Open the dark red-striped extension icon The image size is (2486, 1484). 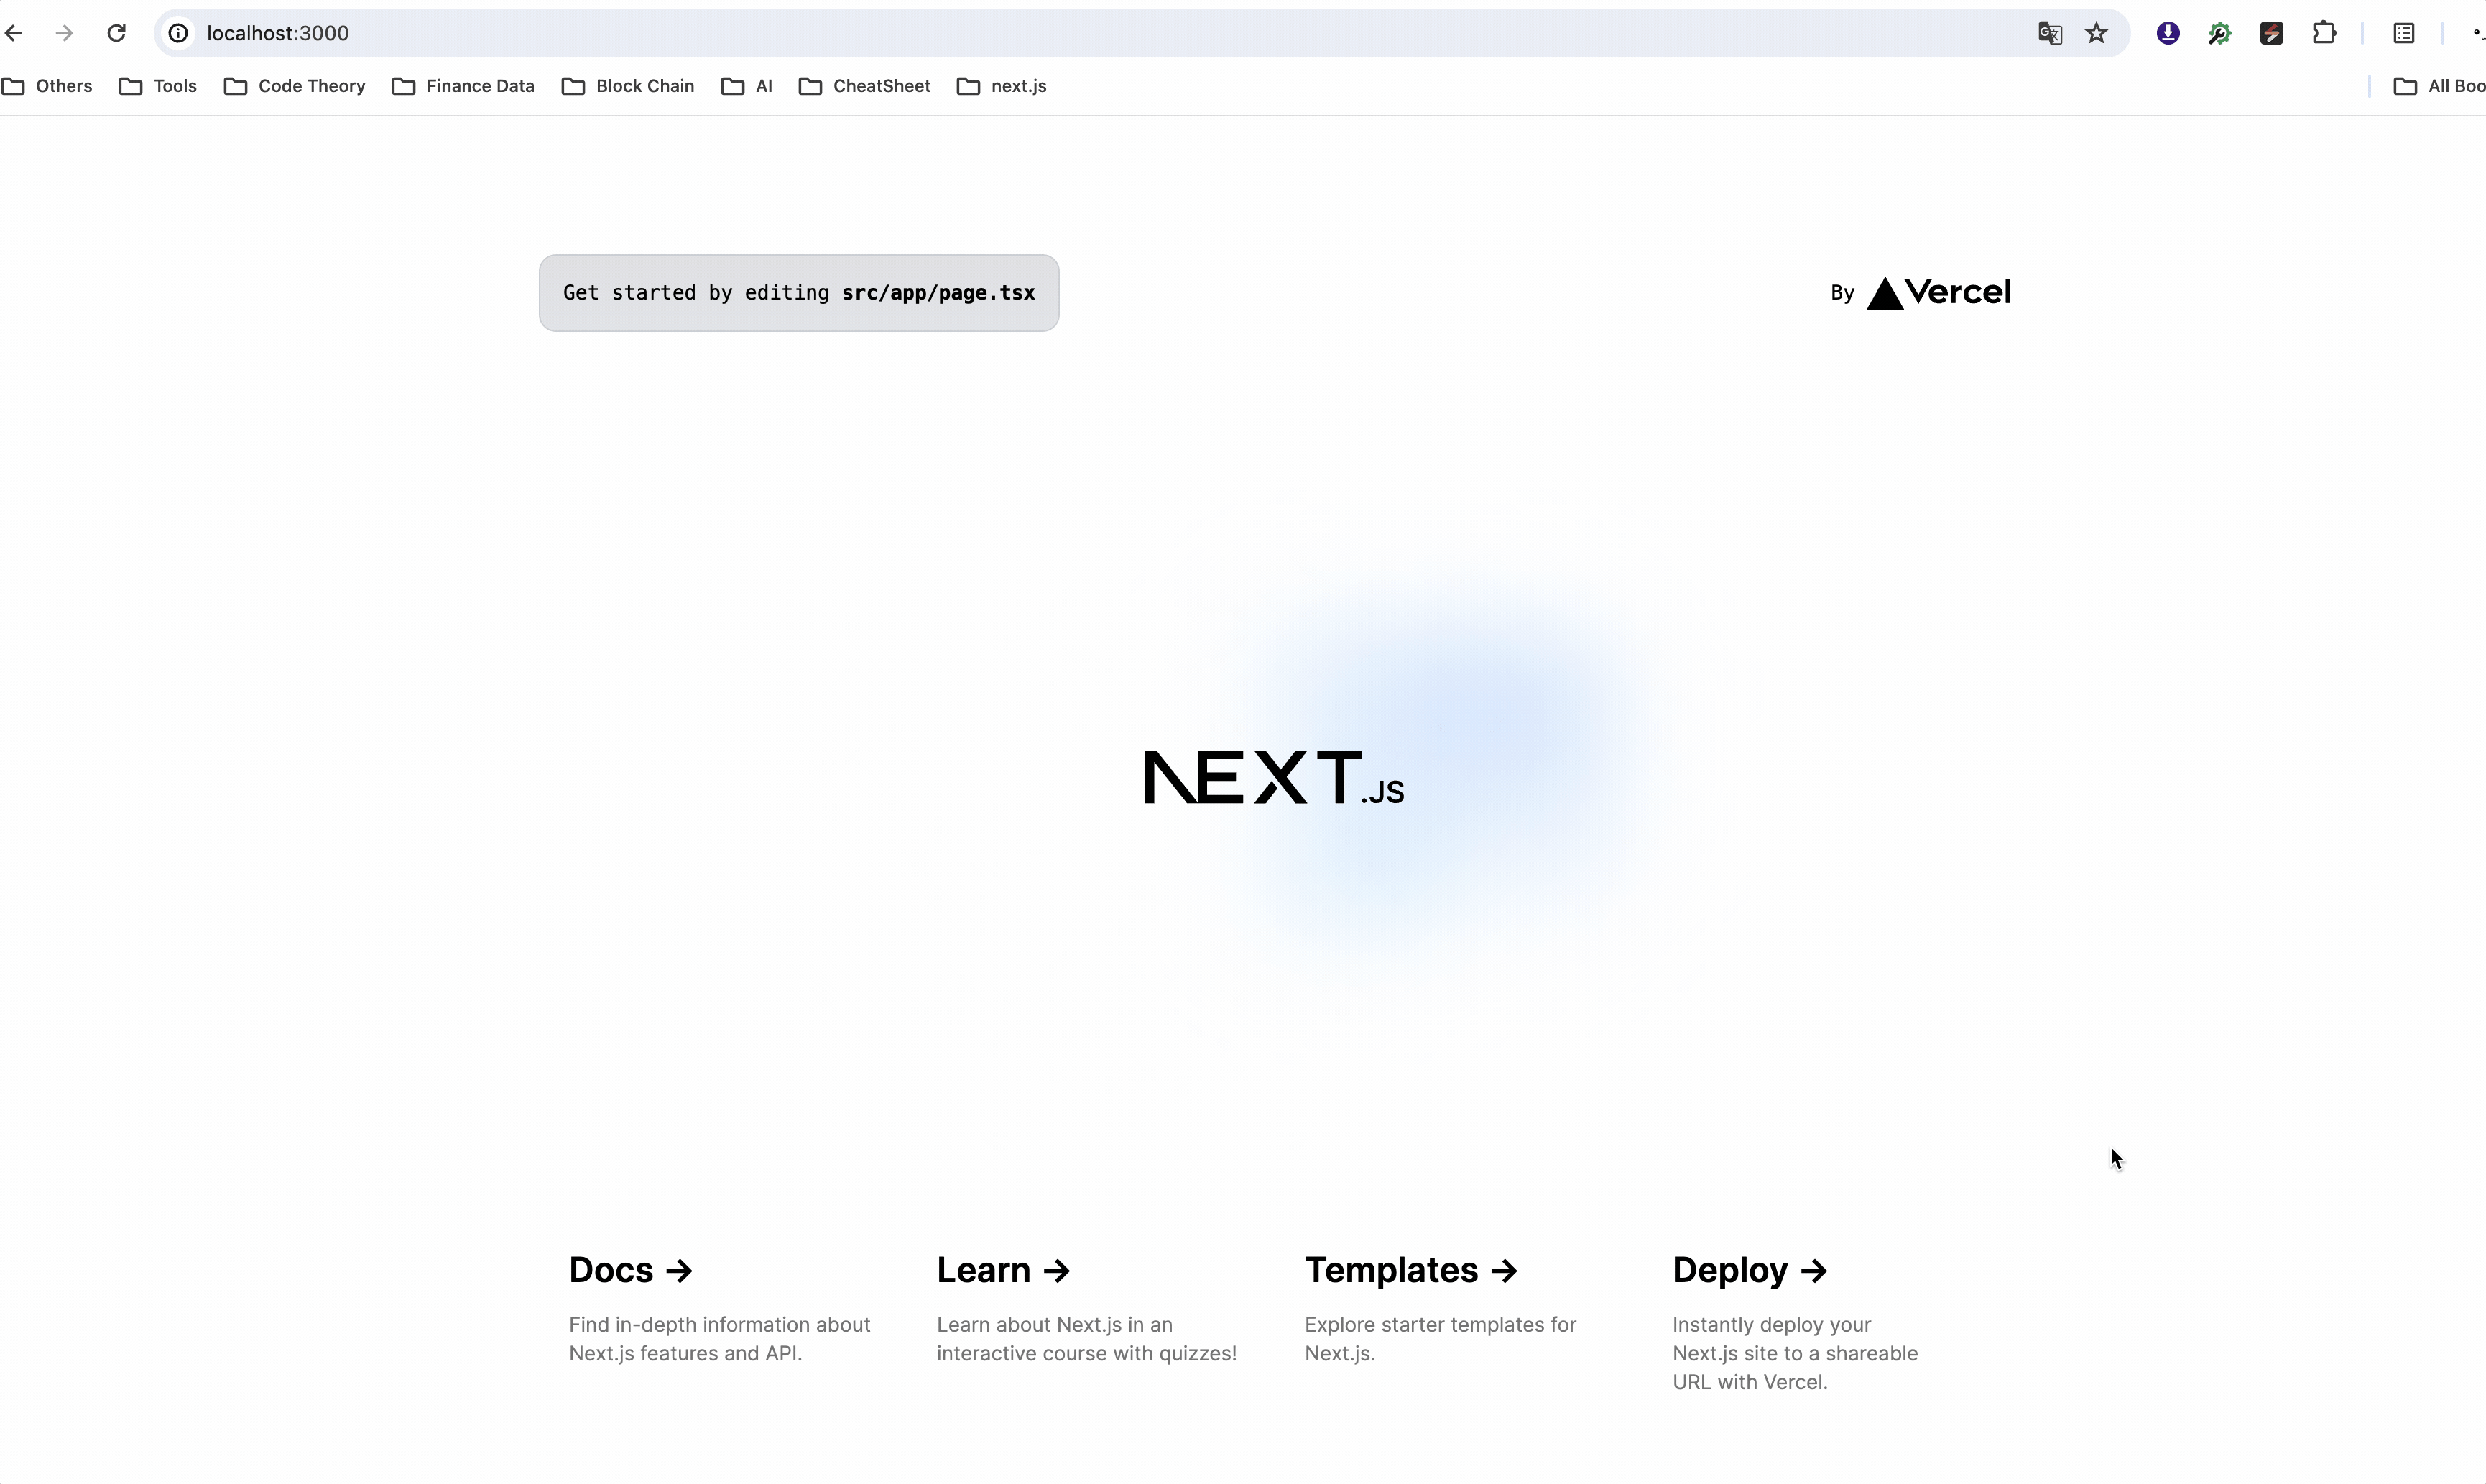(x=2271, y=33)
